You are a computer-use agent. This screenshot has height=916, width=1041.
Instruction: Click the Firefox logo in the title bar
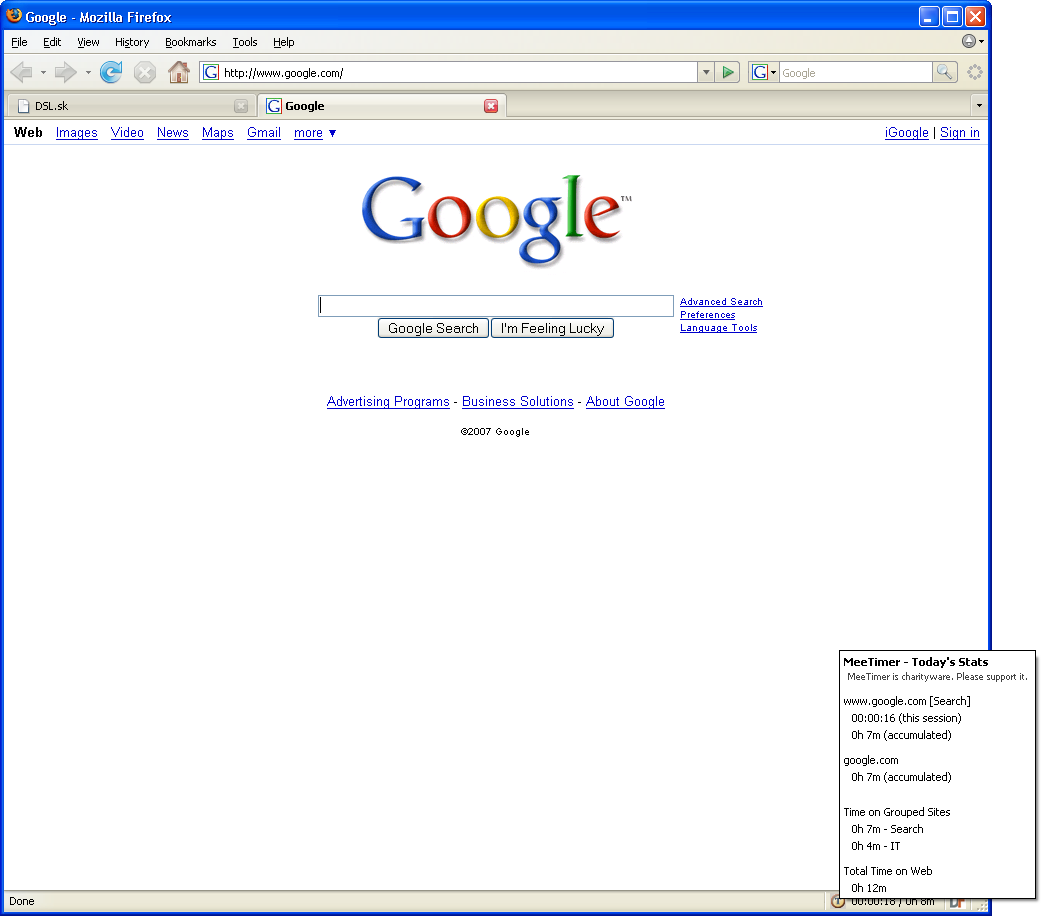coord(14,16)
